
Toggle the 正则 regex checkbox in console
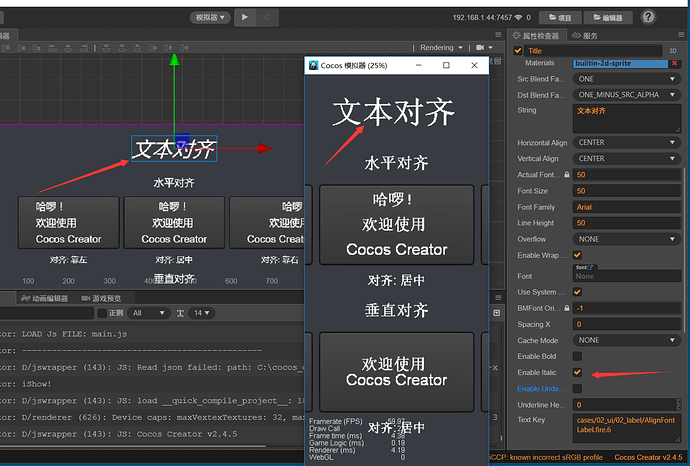[x=103, y=313]
